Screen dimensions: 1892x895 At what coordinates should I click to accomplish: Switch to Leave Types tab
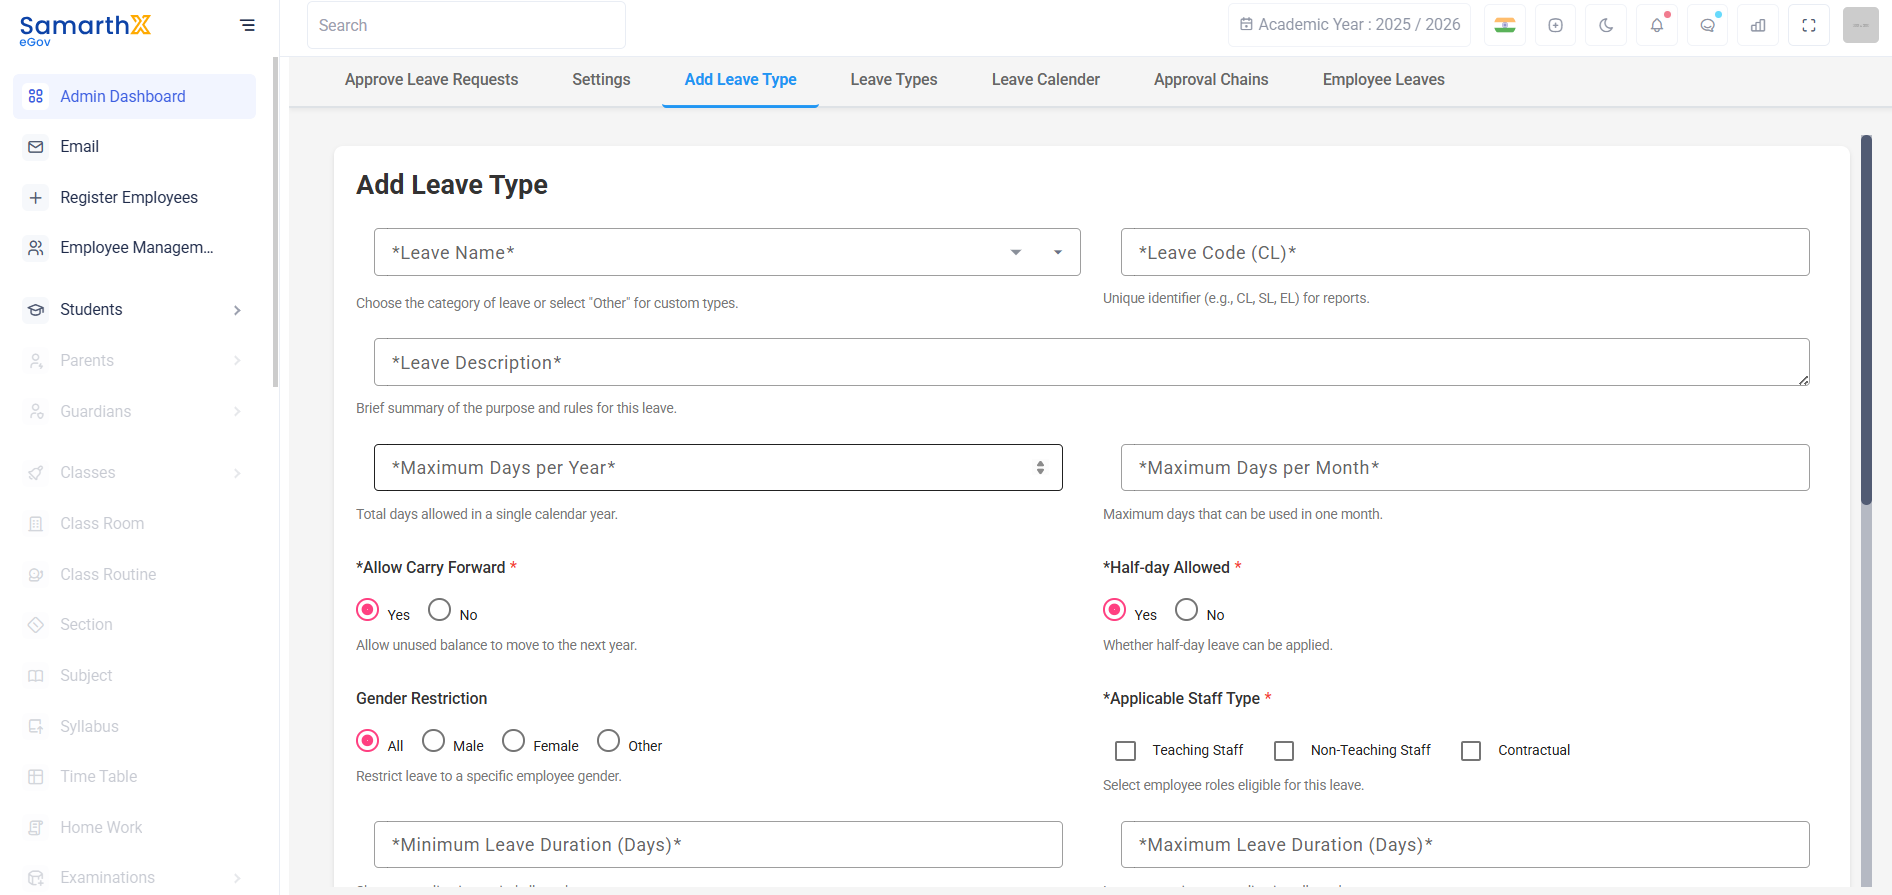pyautogui.click(x=894, y=80)
